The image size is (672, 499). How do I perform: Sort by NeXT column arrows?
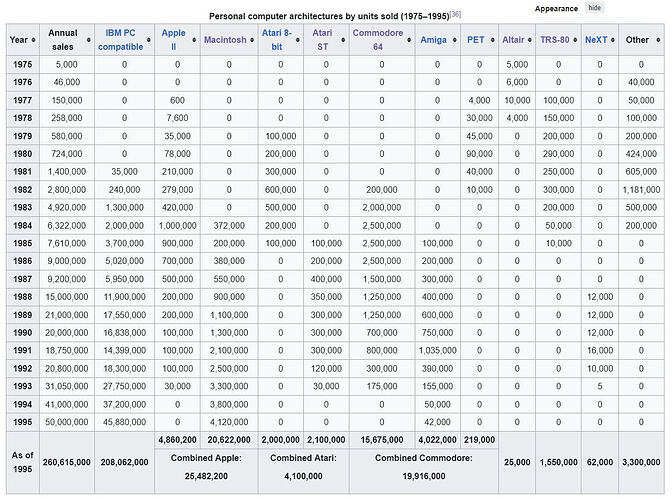click(613, 40)
